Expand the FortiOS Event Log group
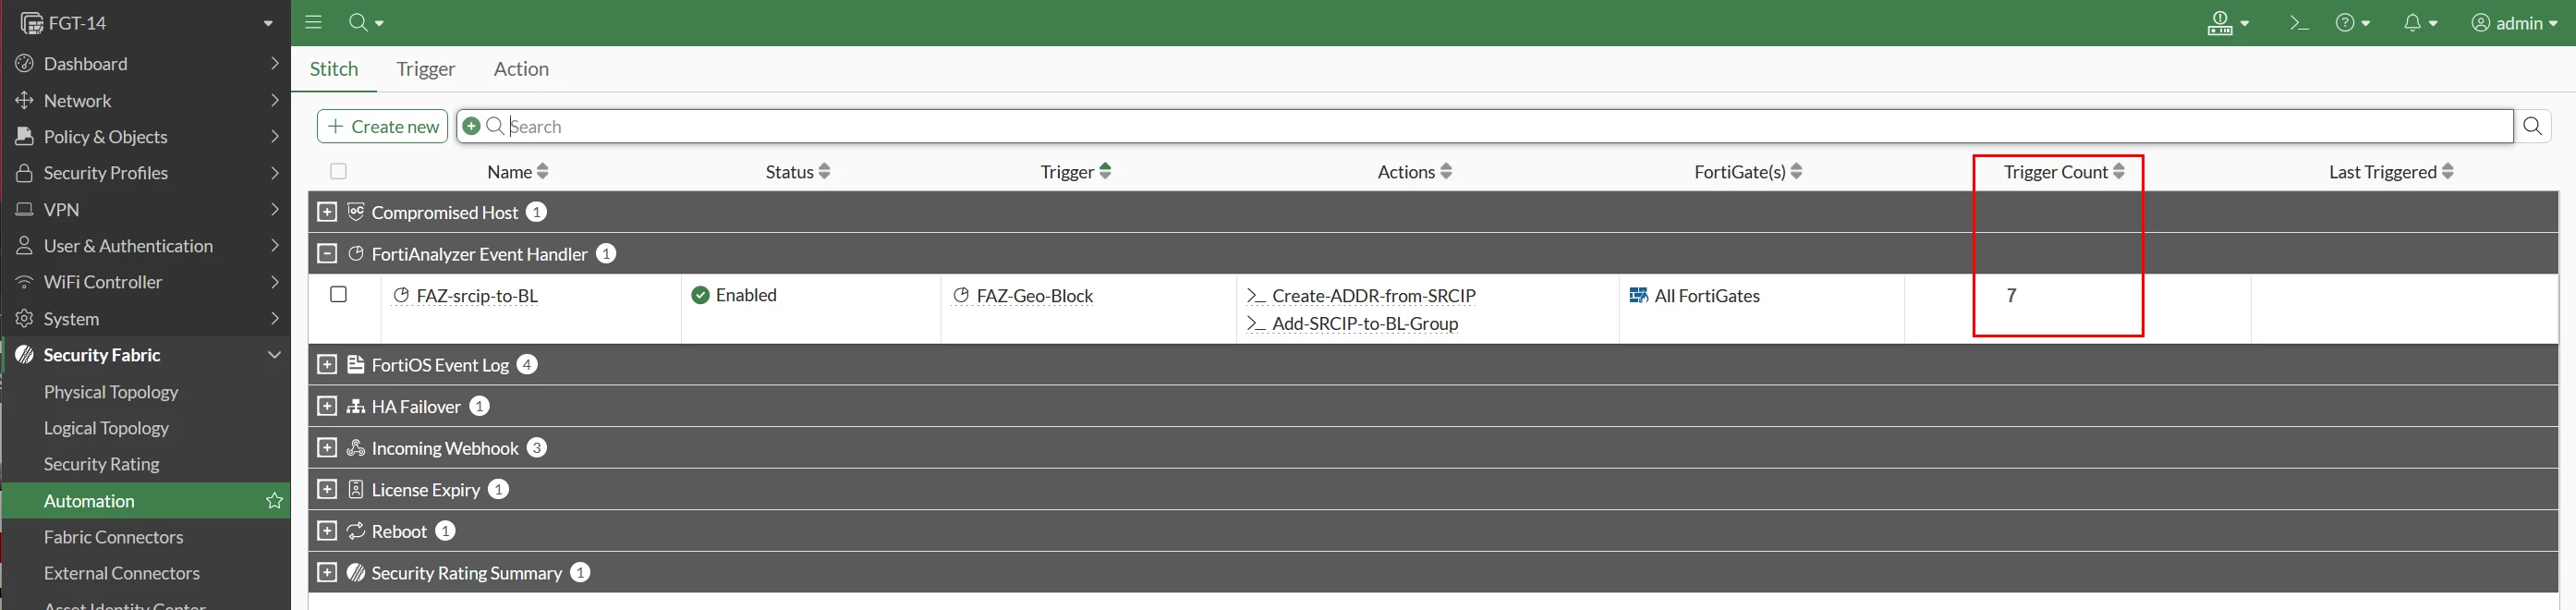 click(x=327, y=364)
